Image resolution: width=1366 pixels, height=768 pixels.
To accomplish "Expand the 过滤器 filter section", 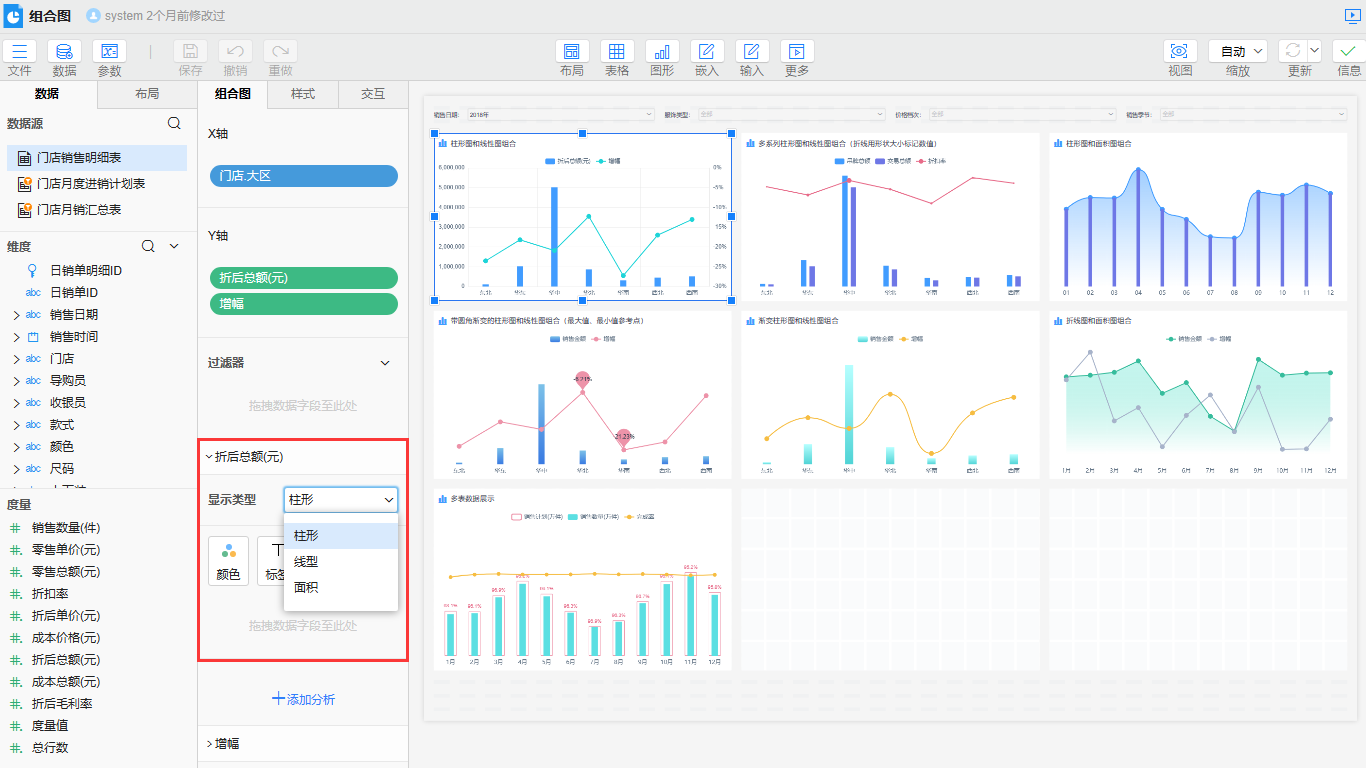I will pos(385,363).
